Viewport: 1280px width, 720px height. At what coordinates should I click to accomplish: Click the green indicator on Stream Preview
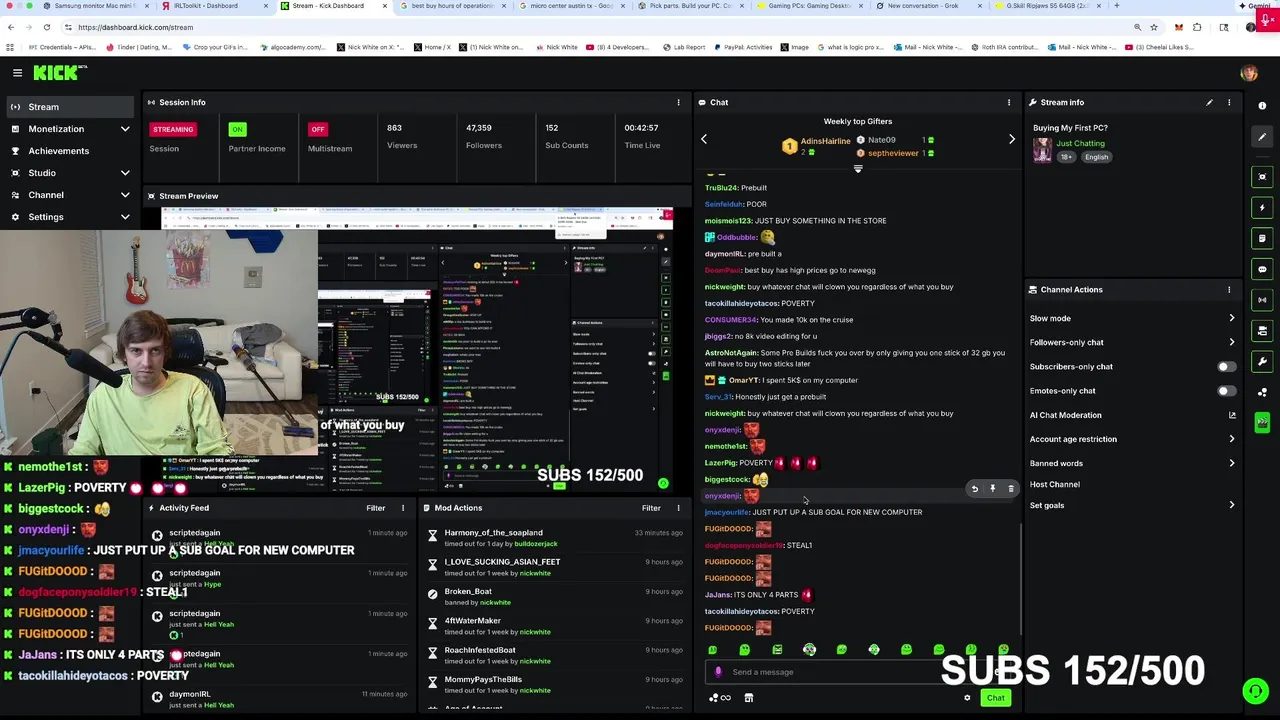662,483
